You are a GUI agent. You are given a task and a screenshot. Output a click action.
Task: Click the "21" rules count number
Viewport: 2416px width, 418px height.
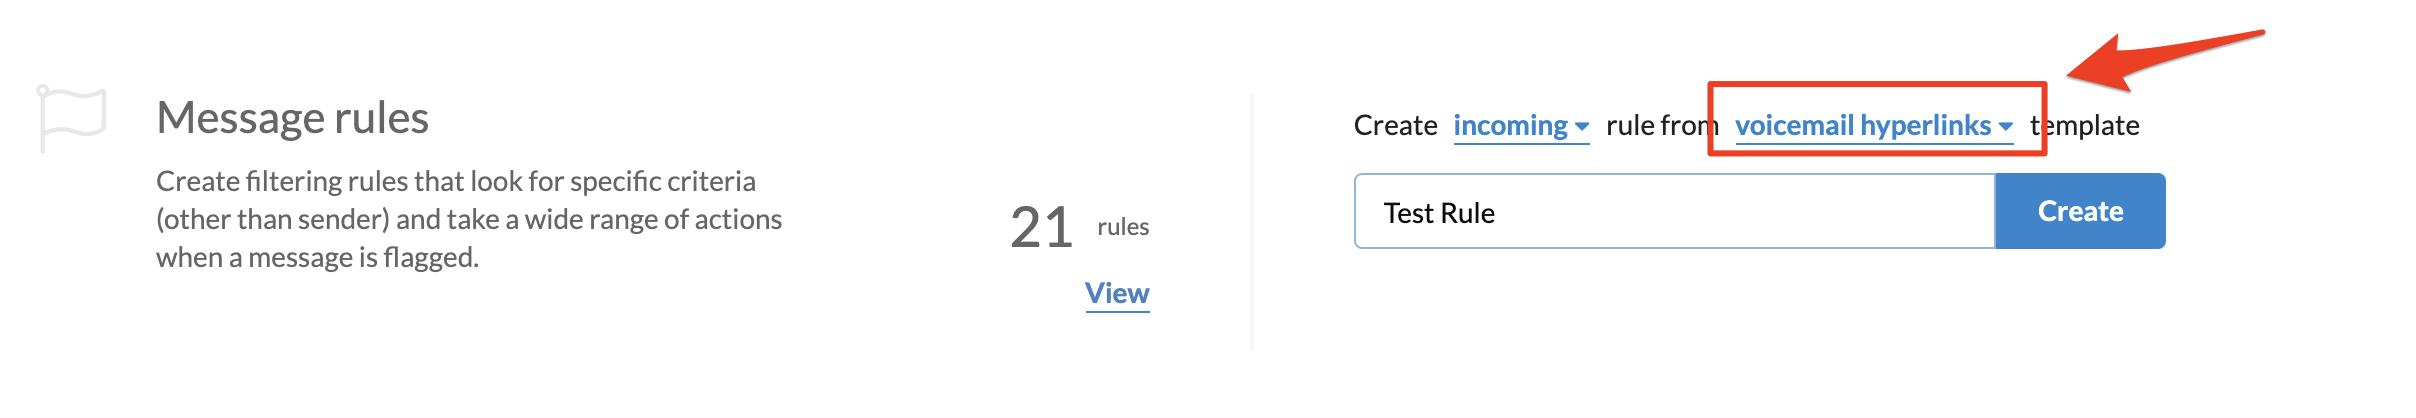[x=1041, y=227]
